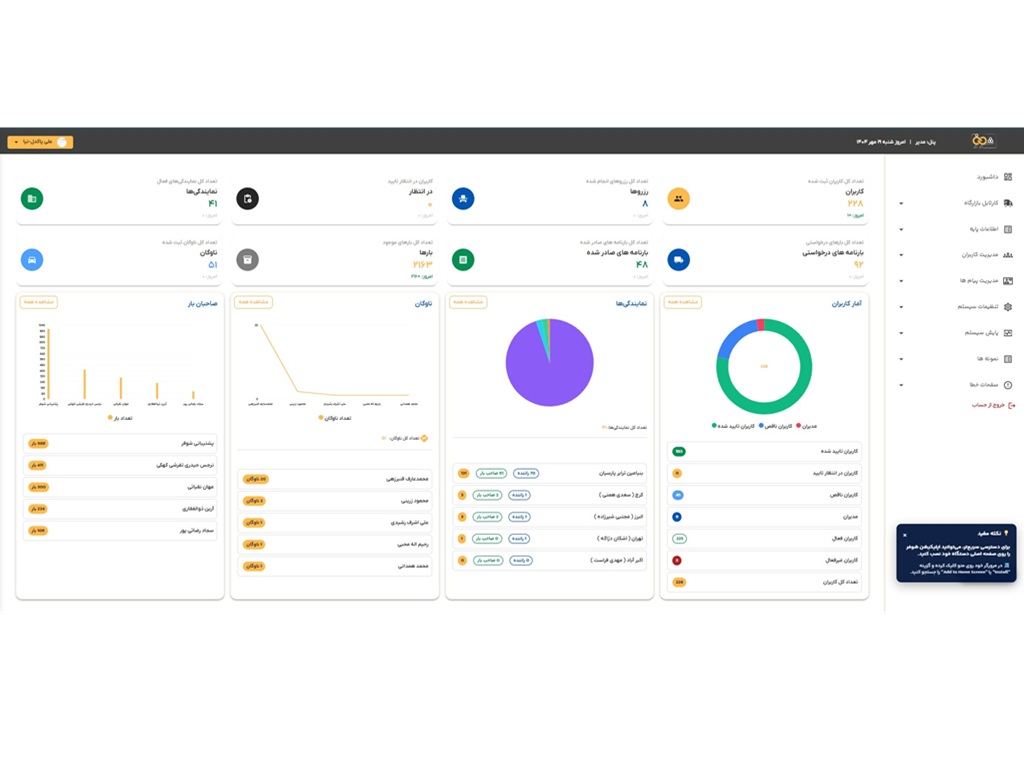Screen dimensions: 1024x768
Task: Open the user account dropdown in header
Action: [40, 142]
